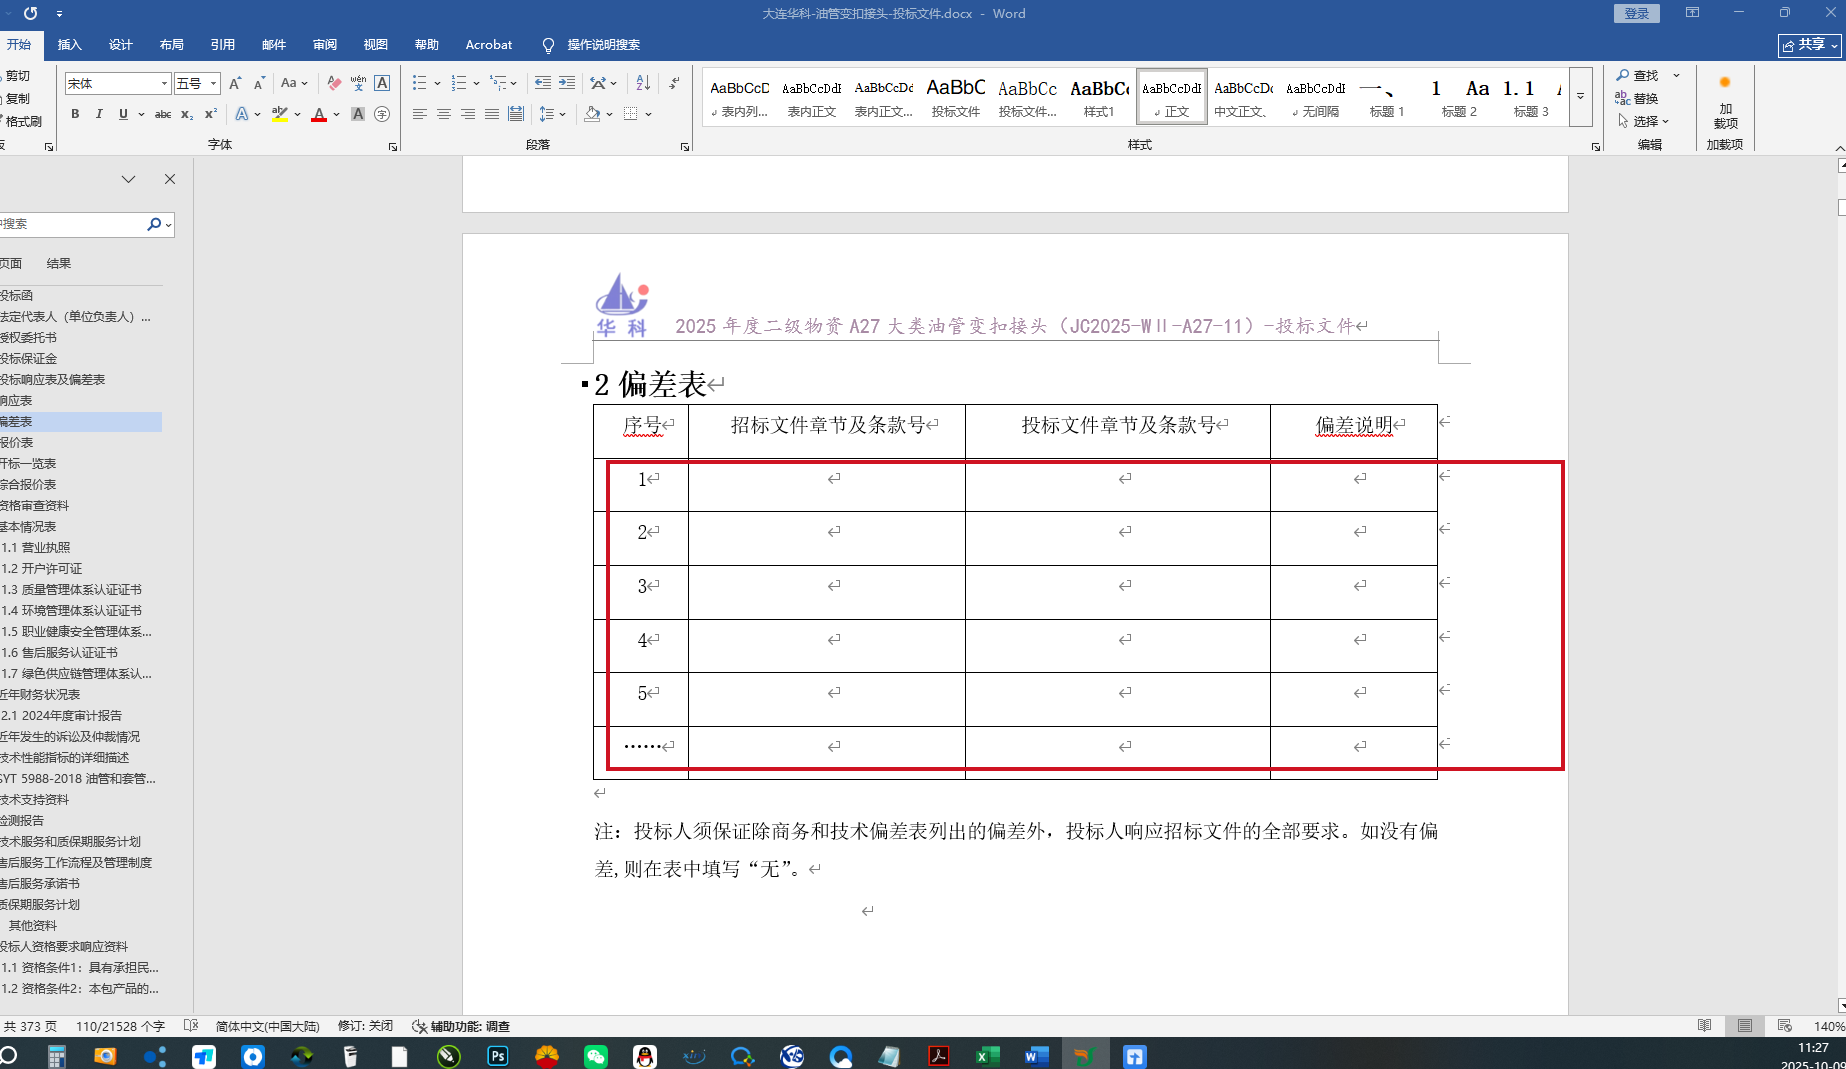This screenshot has height=1069, width=1846.
Task: Apply numbered list
Action: tap(459, 83)
